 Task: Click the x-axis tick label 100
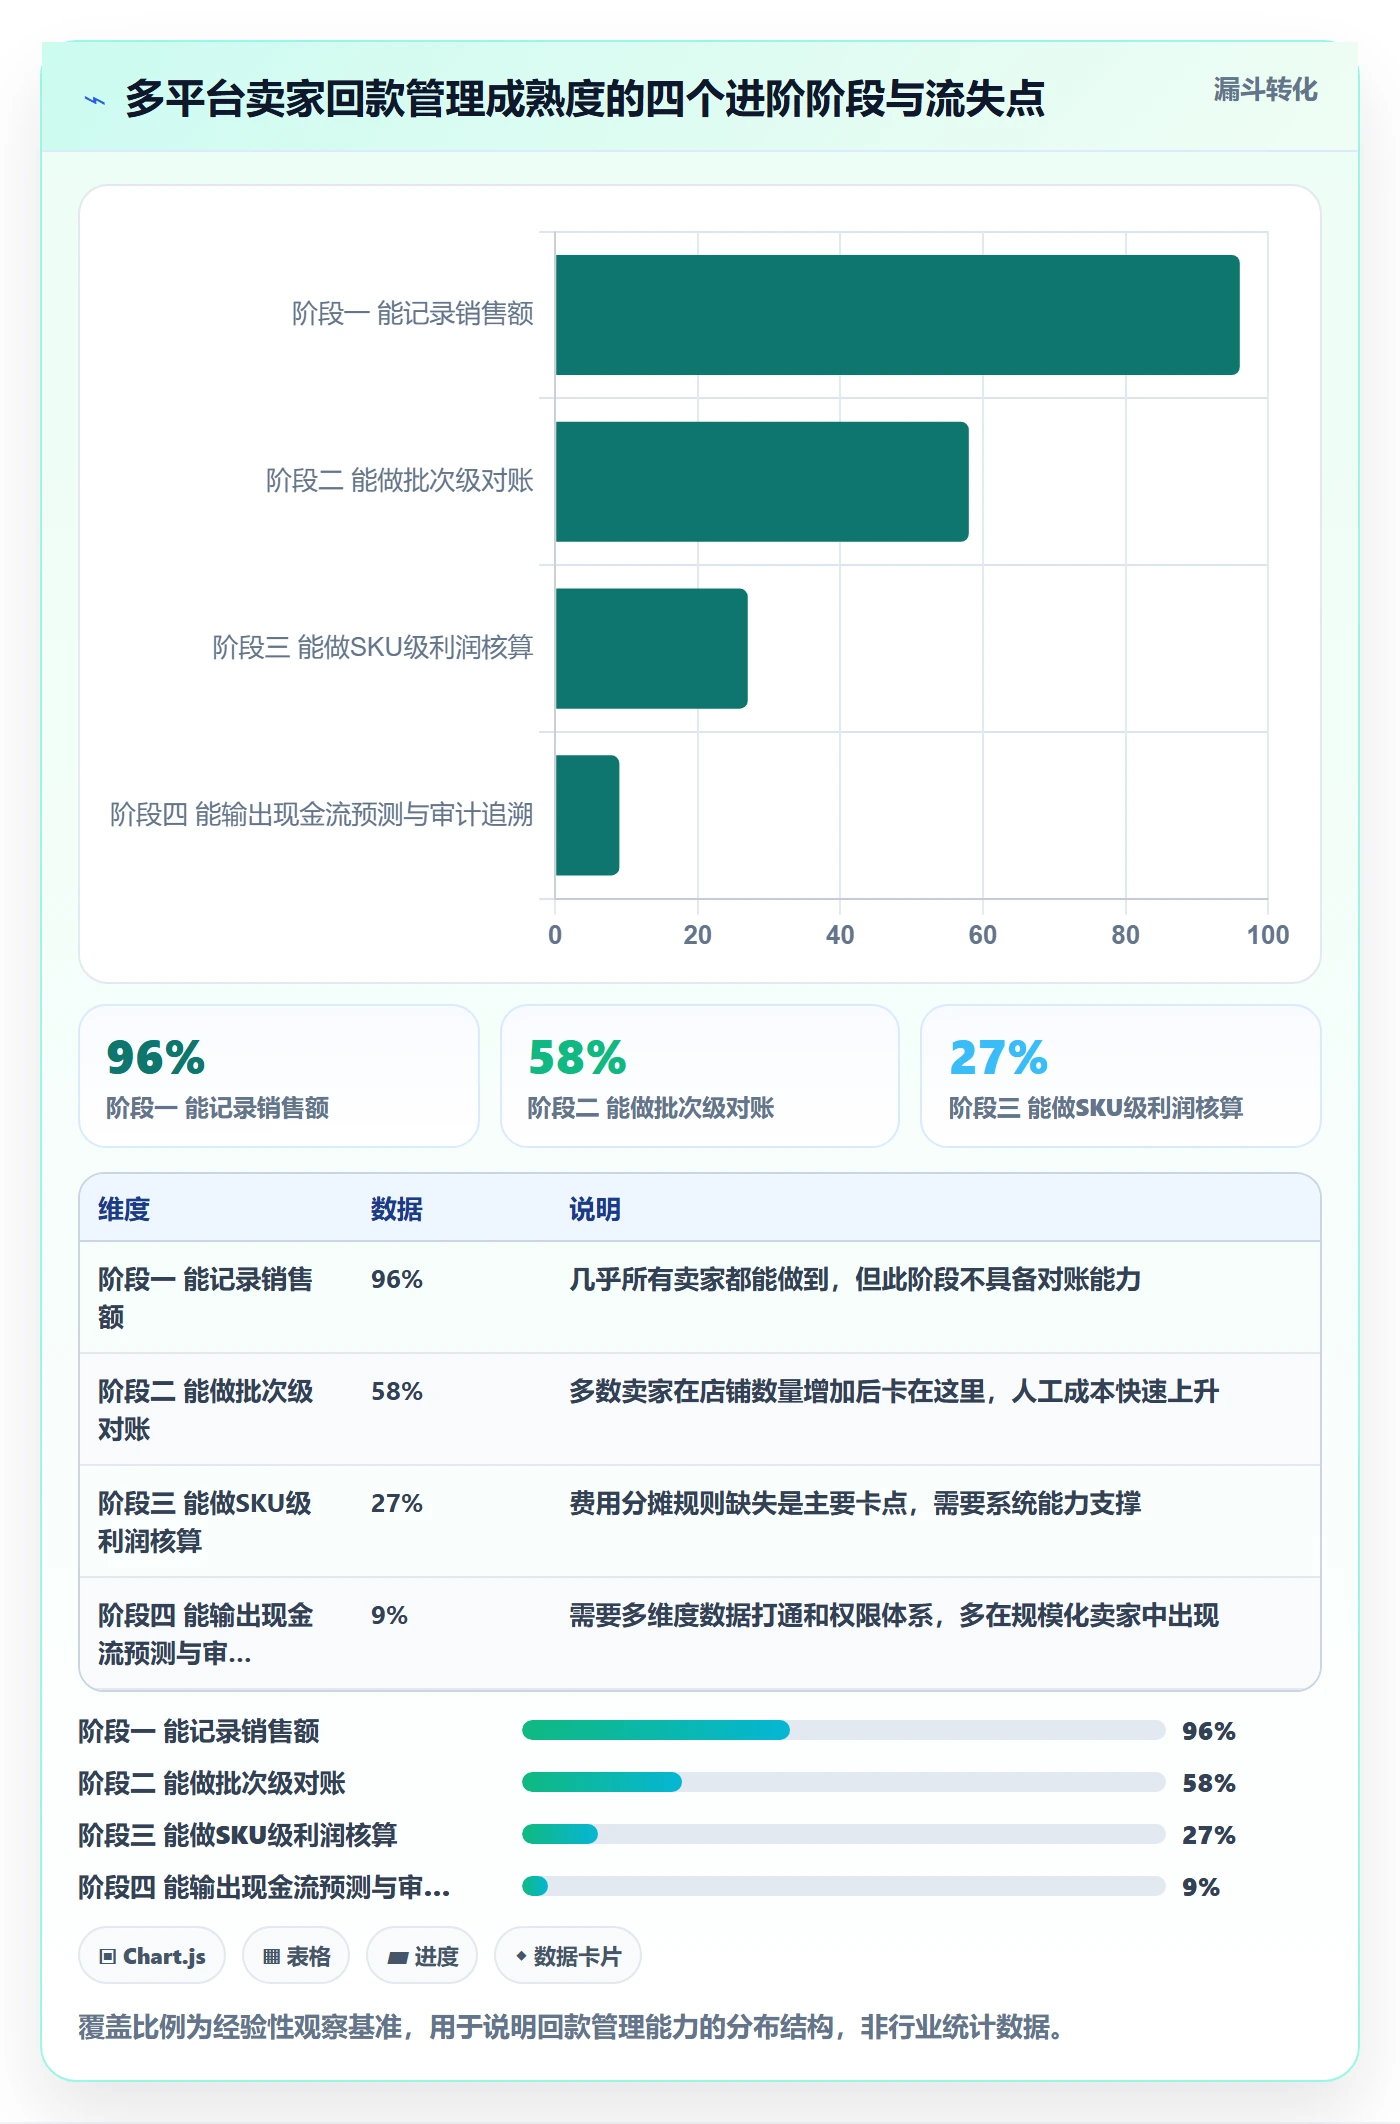tap(1267, 935)
